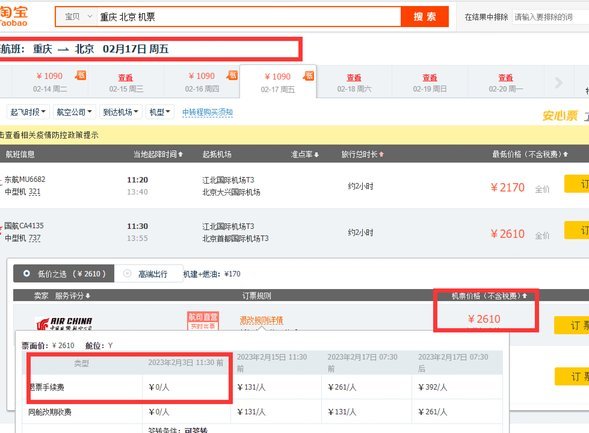Click the ¥2610 seller price
The width and height of the screenshot is (589, 433).
(x=484, y=319)
